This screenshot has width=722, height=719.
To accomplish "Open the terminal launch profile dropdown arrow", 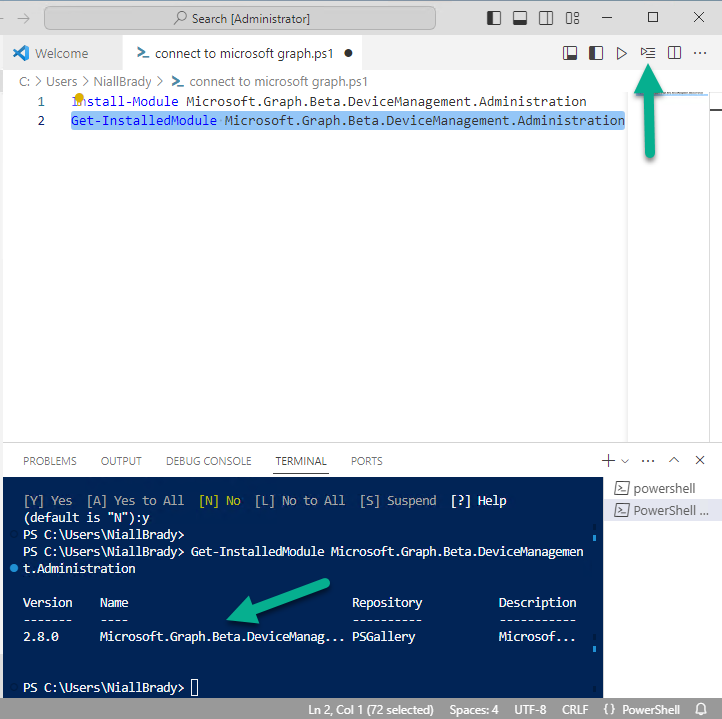I will 625,461.
